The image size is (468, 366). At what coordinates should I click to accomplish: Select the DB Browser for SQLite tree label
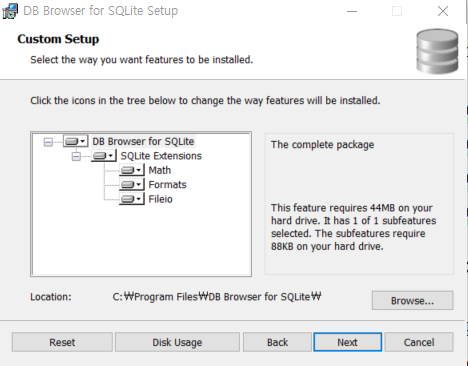pos(143,141)
